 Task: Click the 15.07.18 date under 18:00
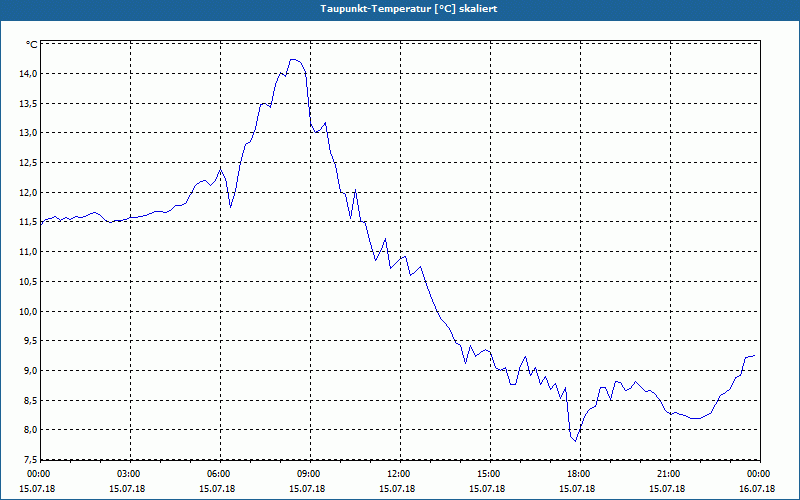(578, 489)
